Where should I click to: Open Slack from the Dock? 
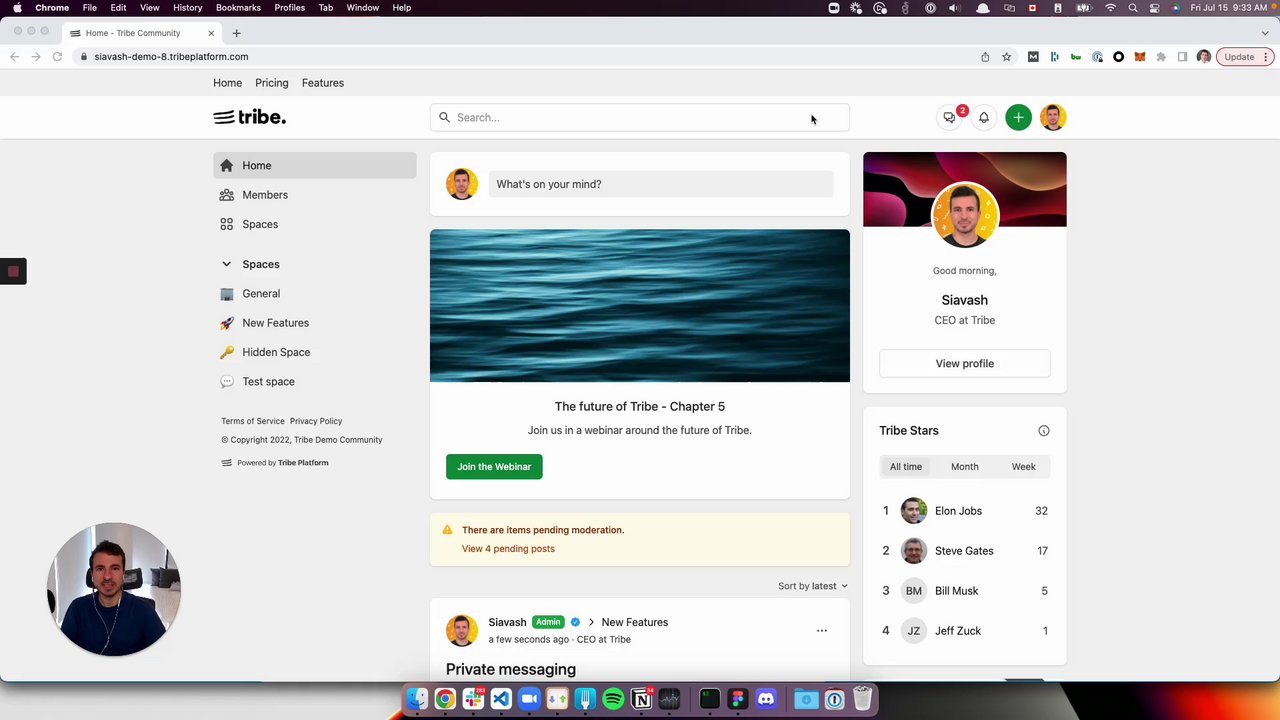click(x=473, y=699)
